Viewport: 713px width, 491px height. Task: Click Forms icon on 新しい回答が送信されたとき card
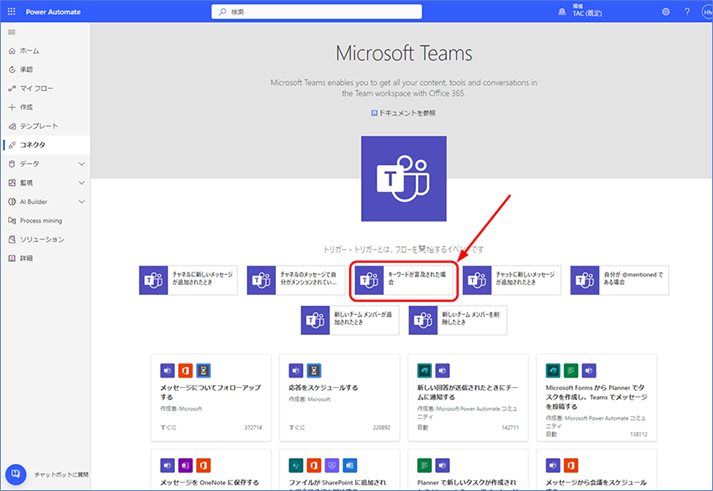424,371
